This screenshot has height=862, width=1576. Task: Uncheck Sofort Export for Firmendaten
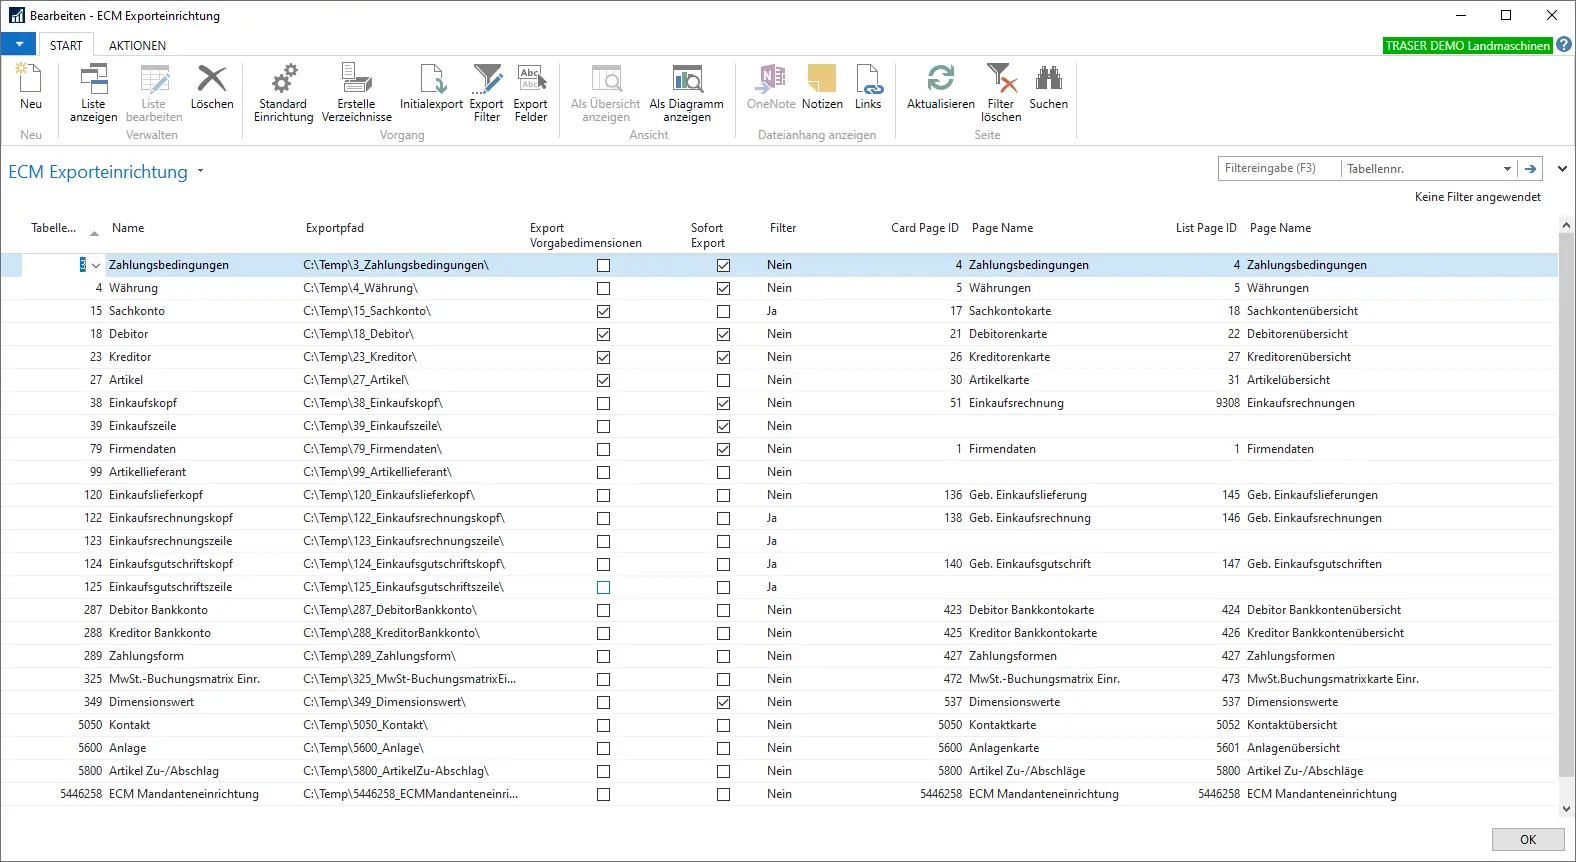pos(723,449)
